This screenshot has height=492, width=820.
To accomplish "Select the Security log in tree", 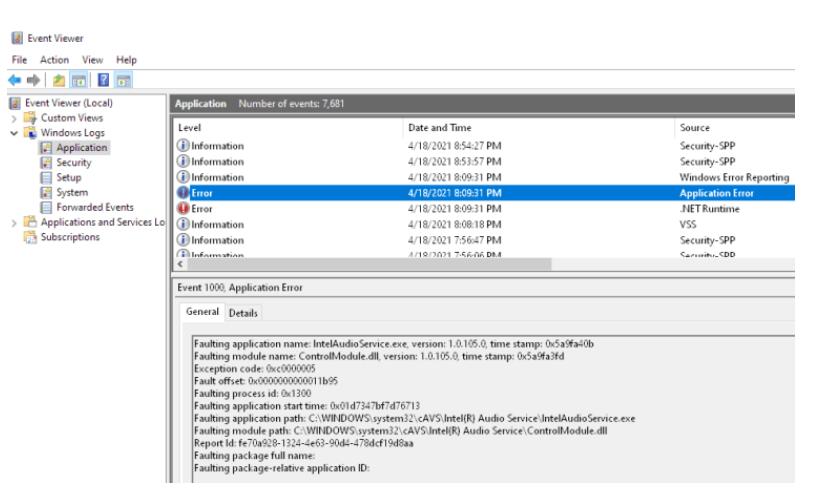I will [x=74, y=162].
